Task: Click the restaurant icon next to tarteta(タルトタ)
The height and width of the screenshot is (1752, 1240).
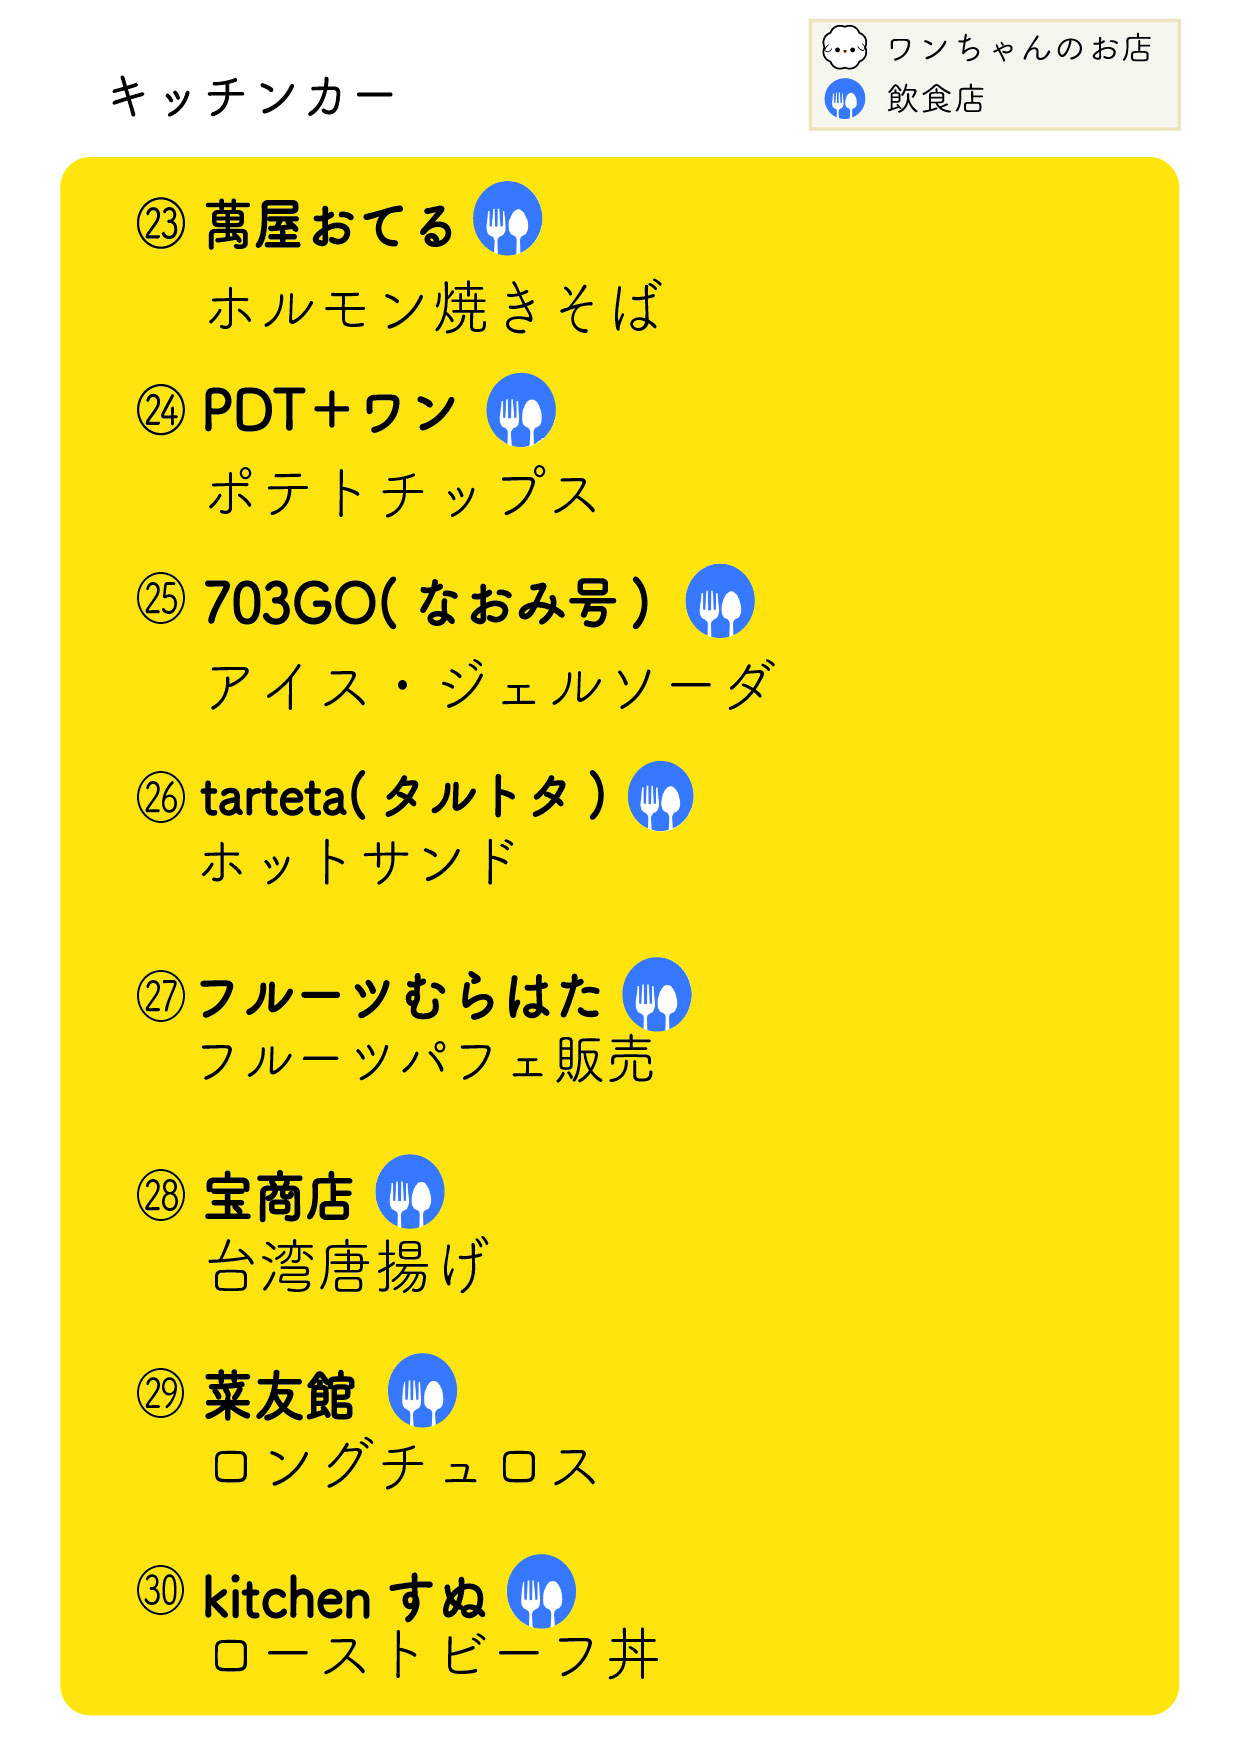Action: click(661, 797)
